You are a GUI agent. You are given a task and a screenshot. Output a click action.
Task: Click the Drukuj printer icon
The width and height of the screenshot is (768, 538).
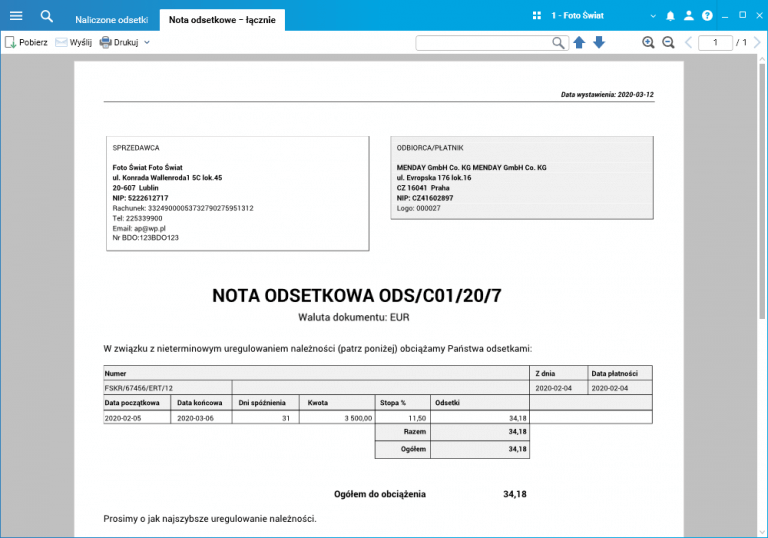105,43
